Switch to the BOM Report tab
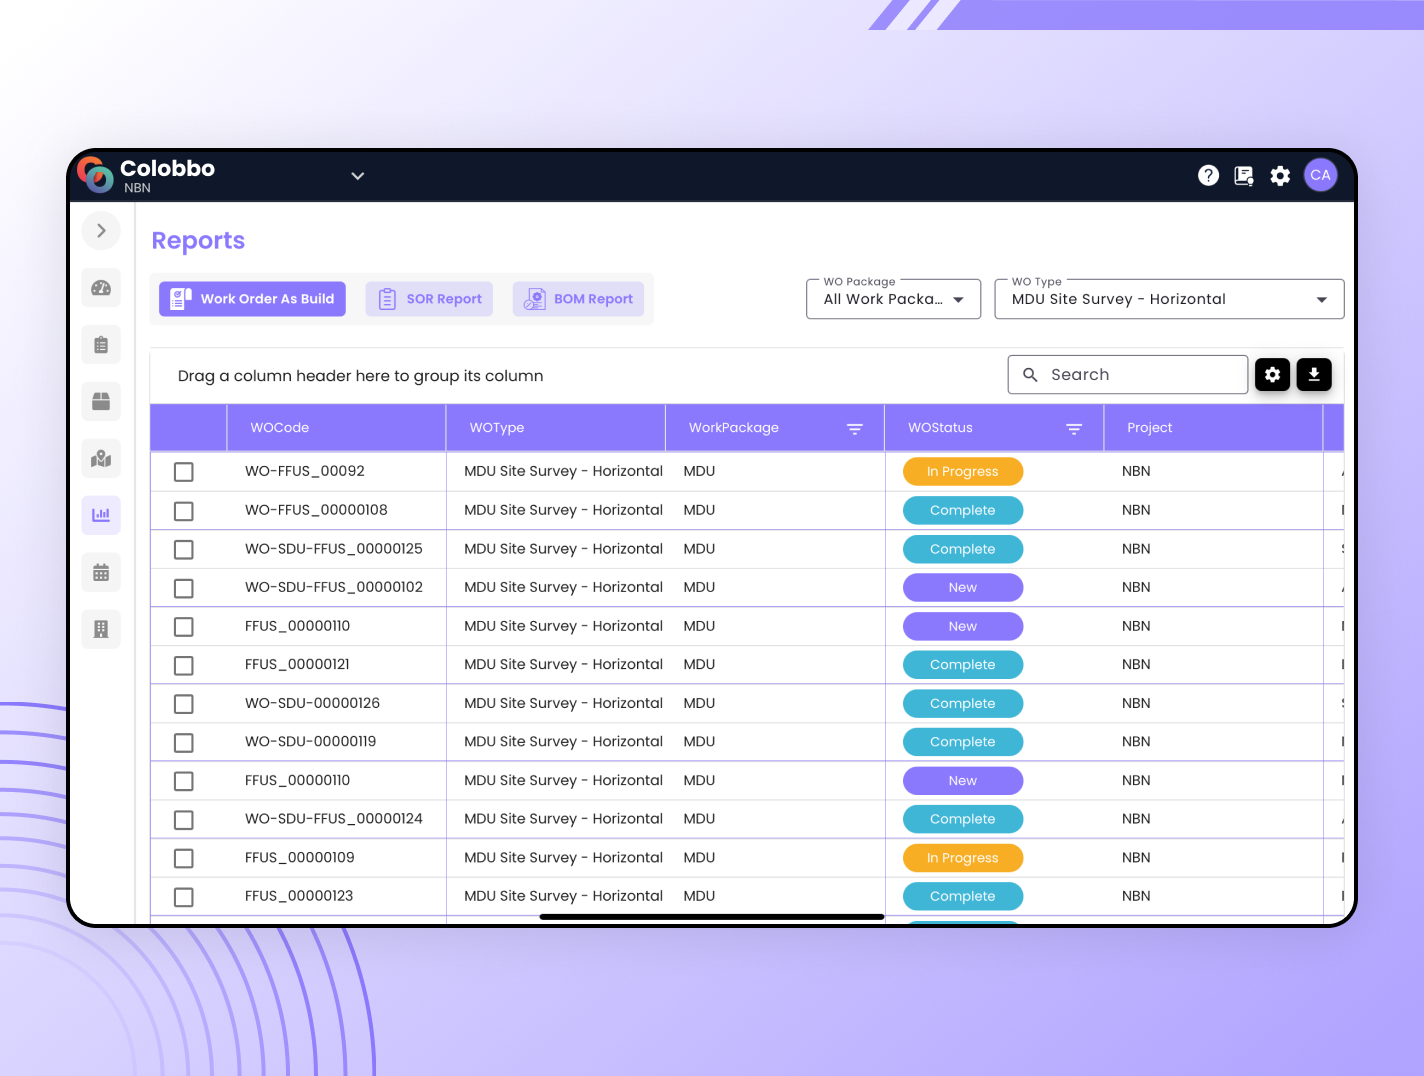Image resolution: width=1424 pixels, height=1076 pixels. click(x=578, y=299)
